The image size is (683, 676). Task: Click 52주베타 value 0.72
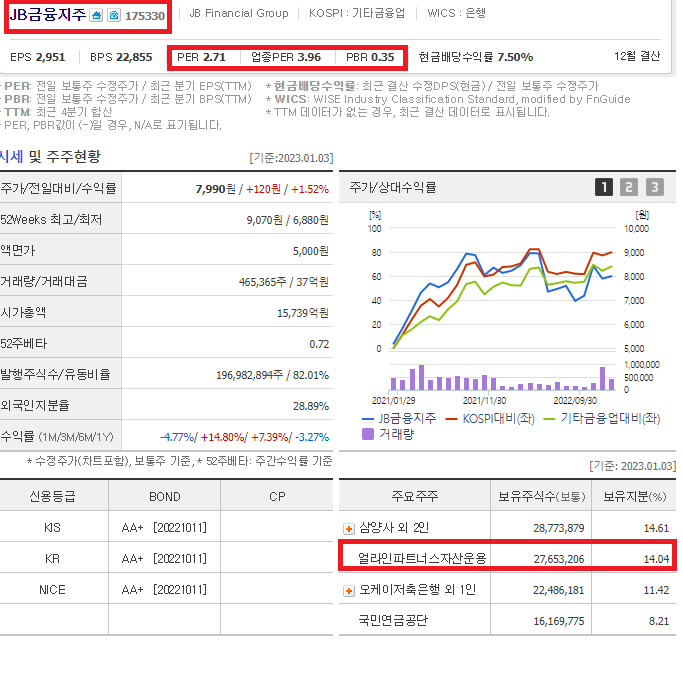coord(319,344)
